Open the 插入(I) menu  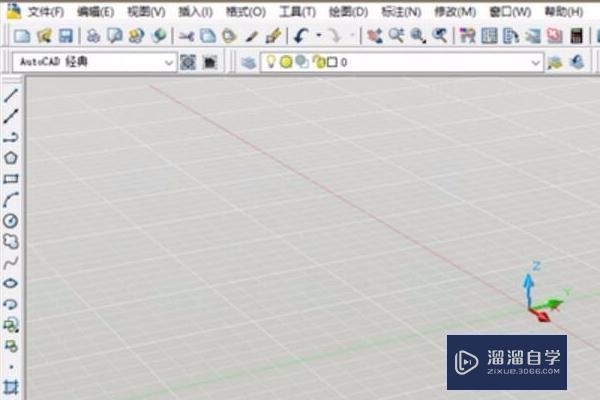(196, 12)
